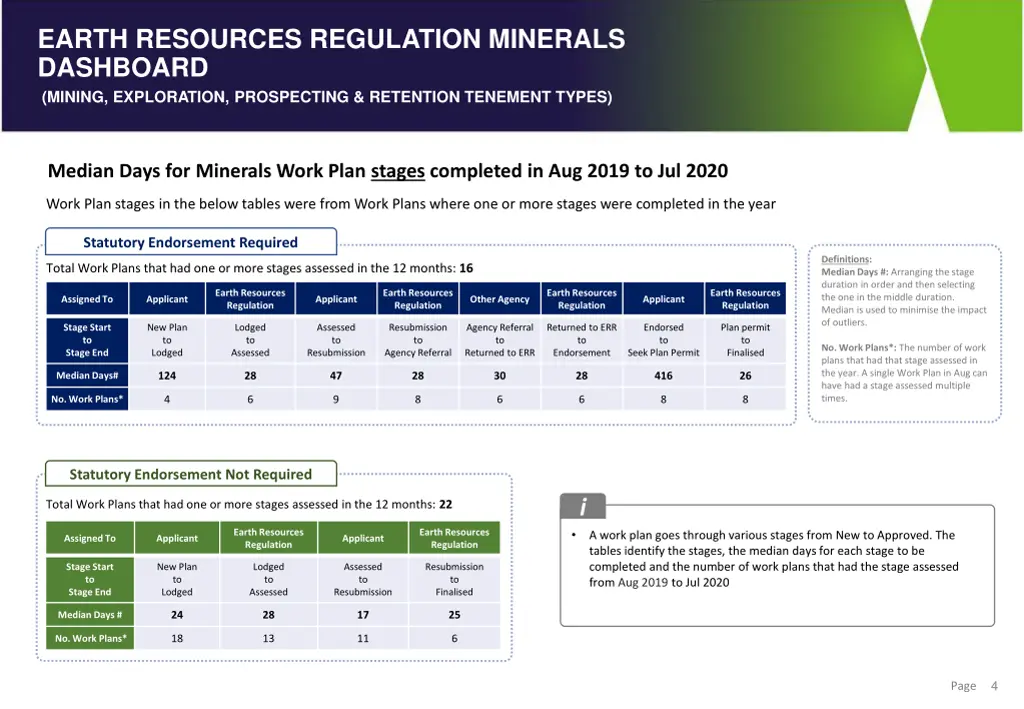Click the green table's work plans count 6

point(455,638)
